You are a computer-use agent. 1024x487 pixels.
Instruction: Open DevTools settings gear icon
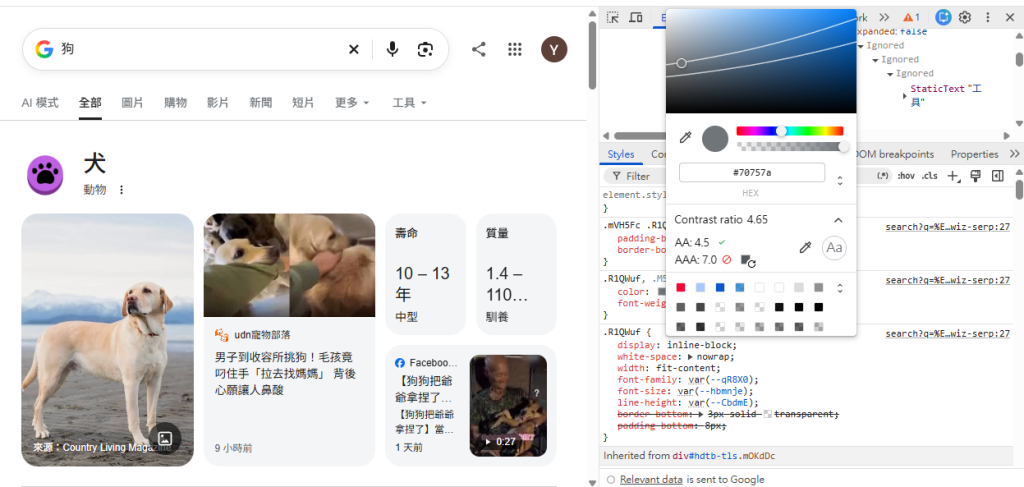click(x=965, y=18)
